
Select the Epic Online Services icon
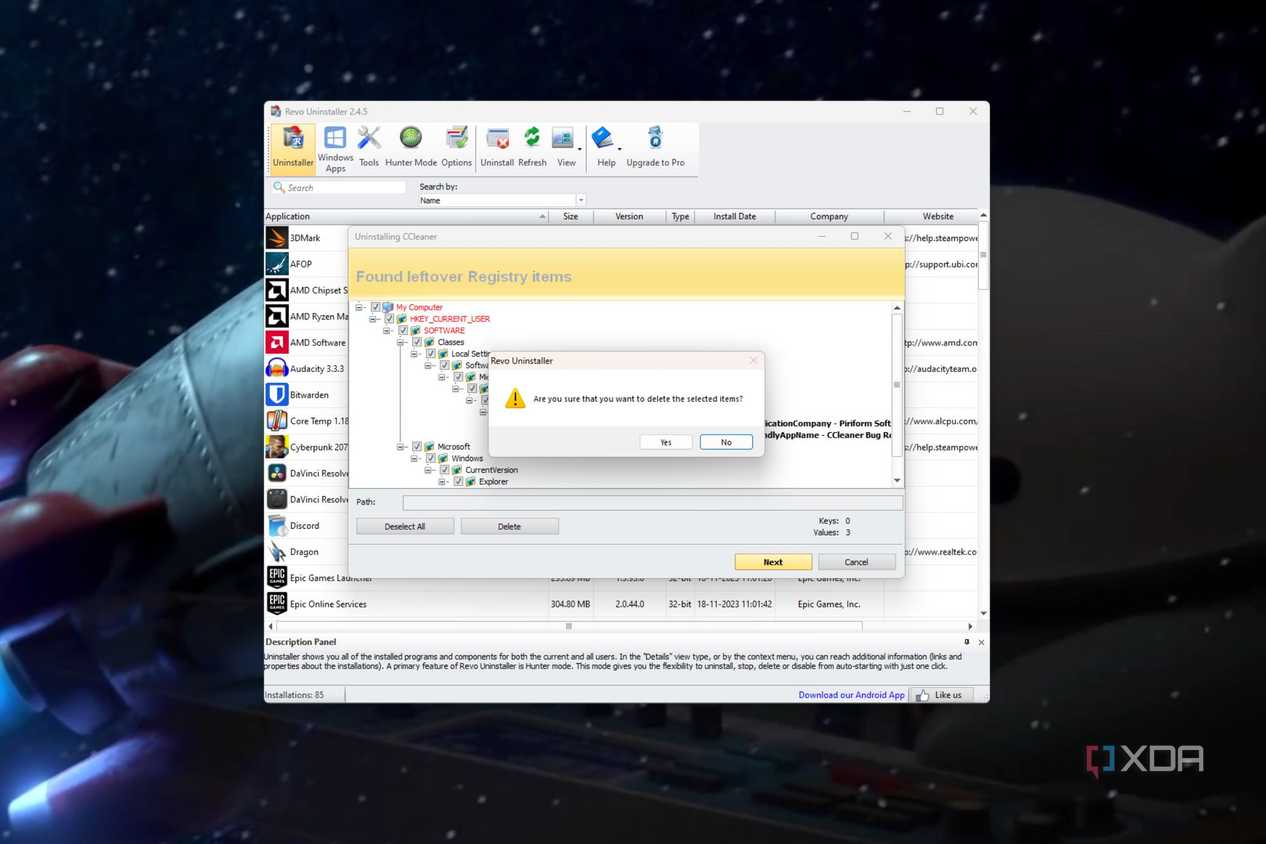tap(277, 603)
